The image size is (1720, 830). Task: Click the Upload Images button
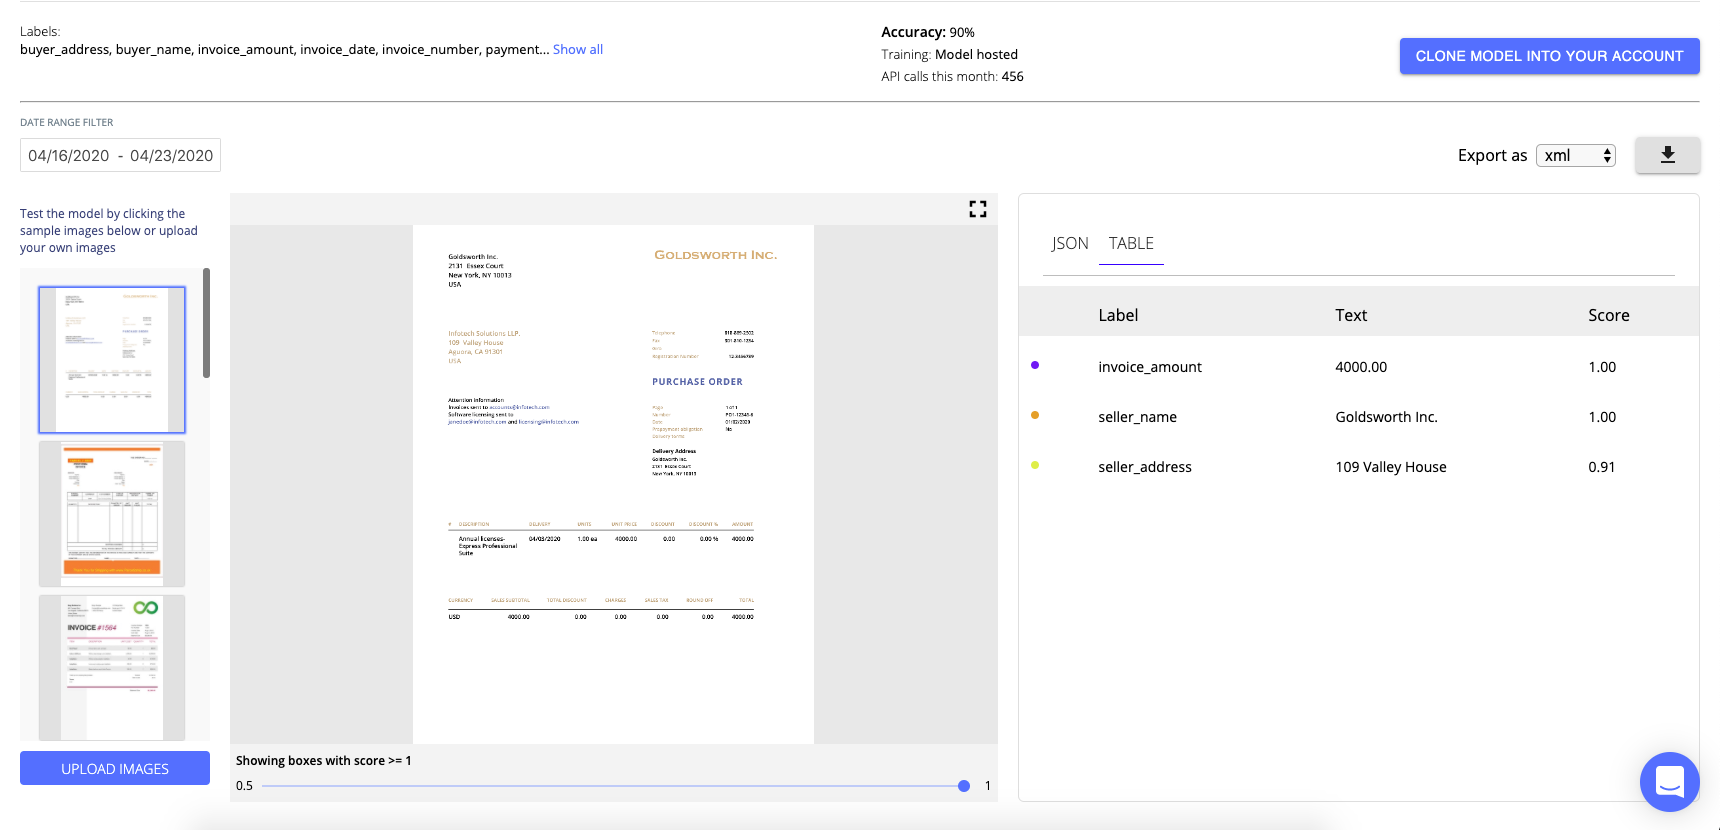115,768
